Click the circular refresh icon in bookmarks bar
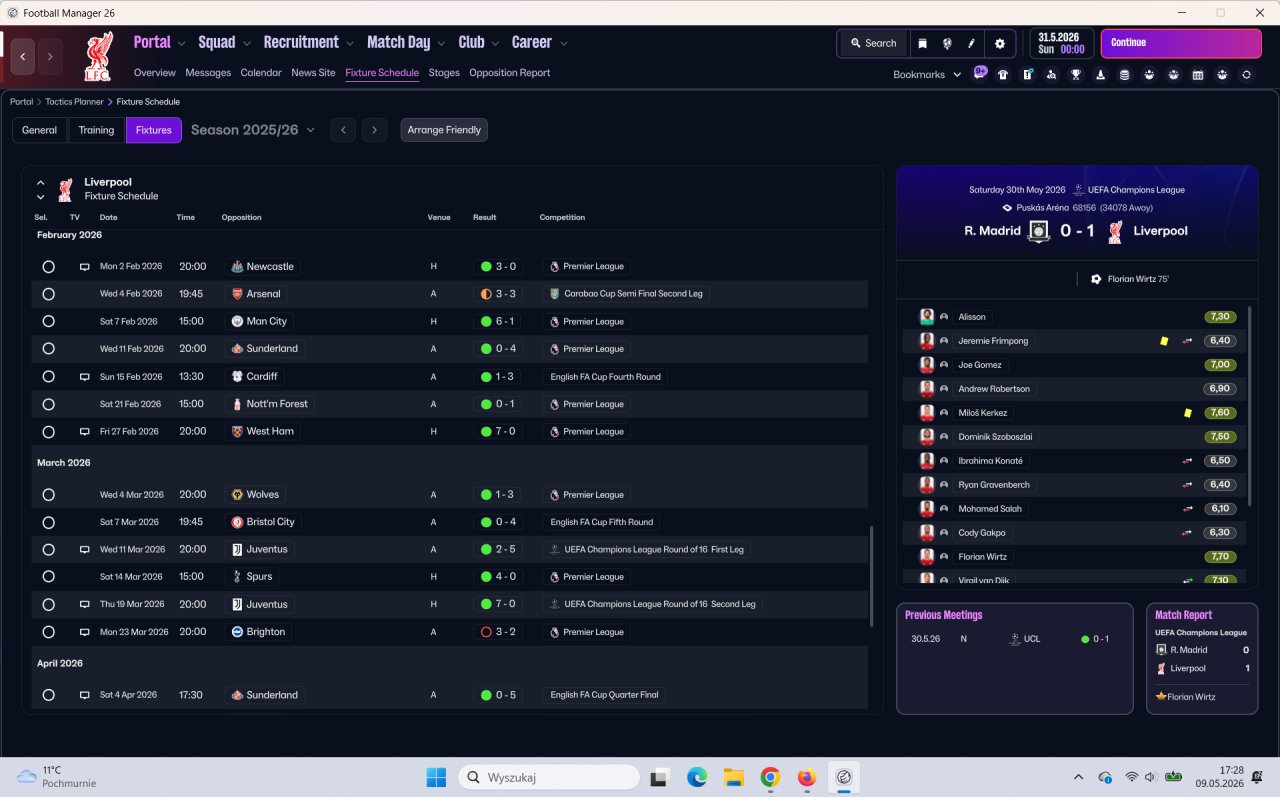 pos(1246,74)
